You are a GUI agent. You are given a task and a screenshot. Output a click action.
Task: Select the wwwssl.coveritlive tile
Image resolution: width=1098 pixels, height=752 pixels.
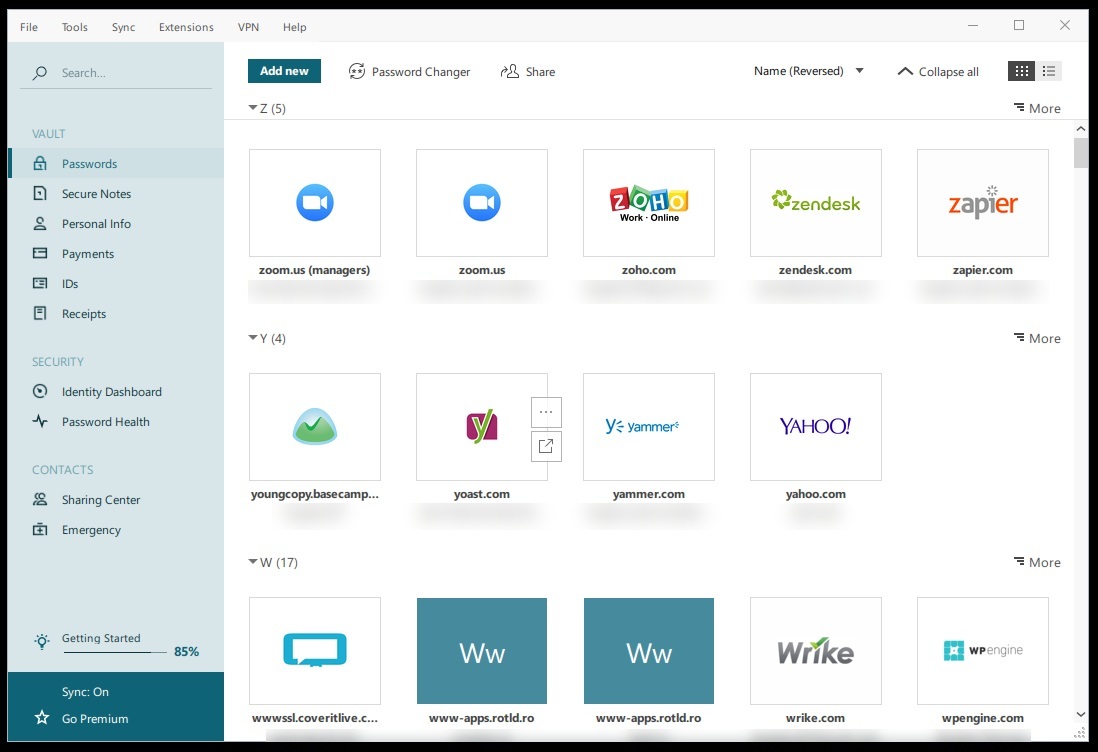[x=315, y=650]
